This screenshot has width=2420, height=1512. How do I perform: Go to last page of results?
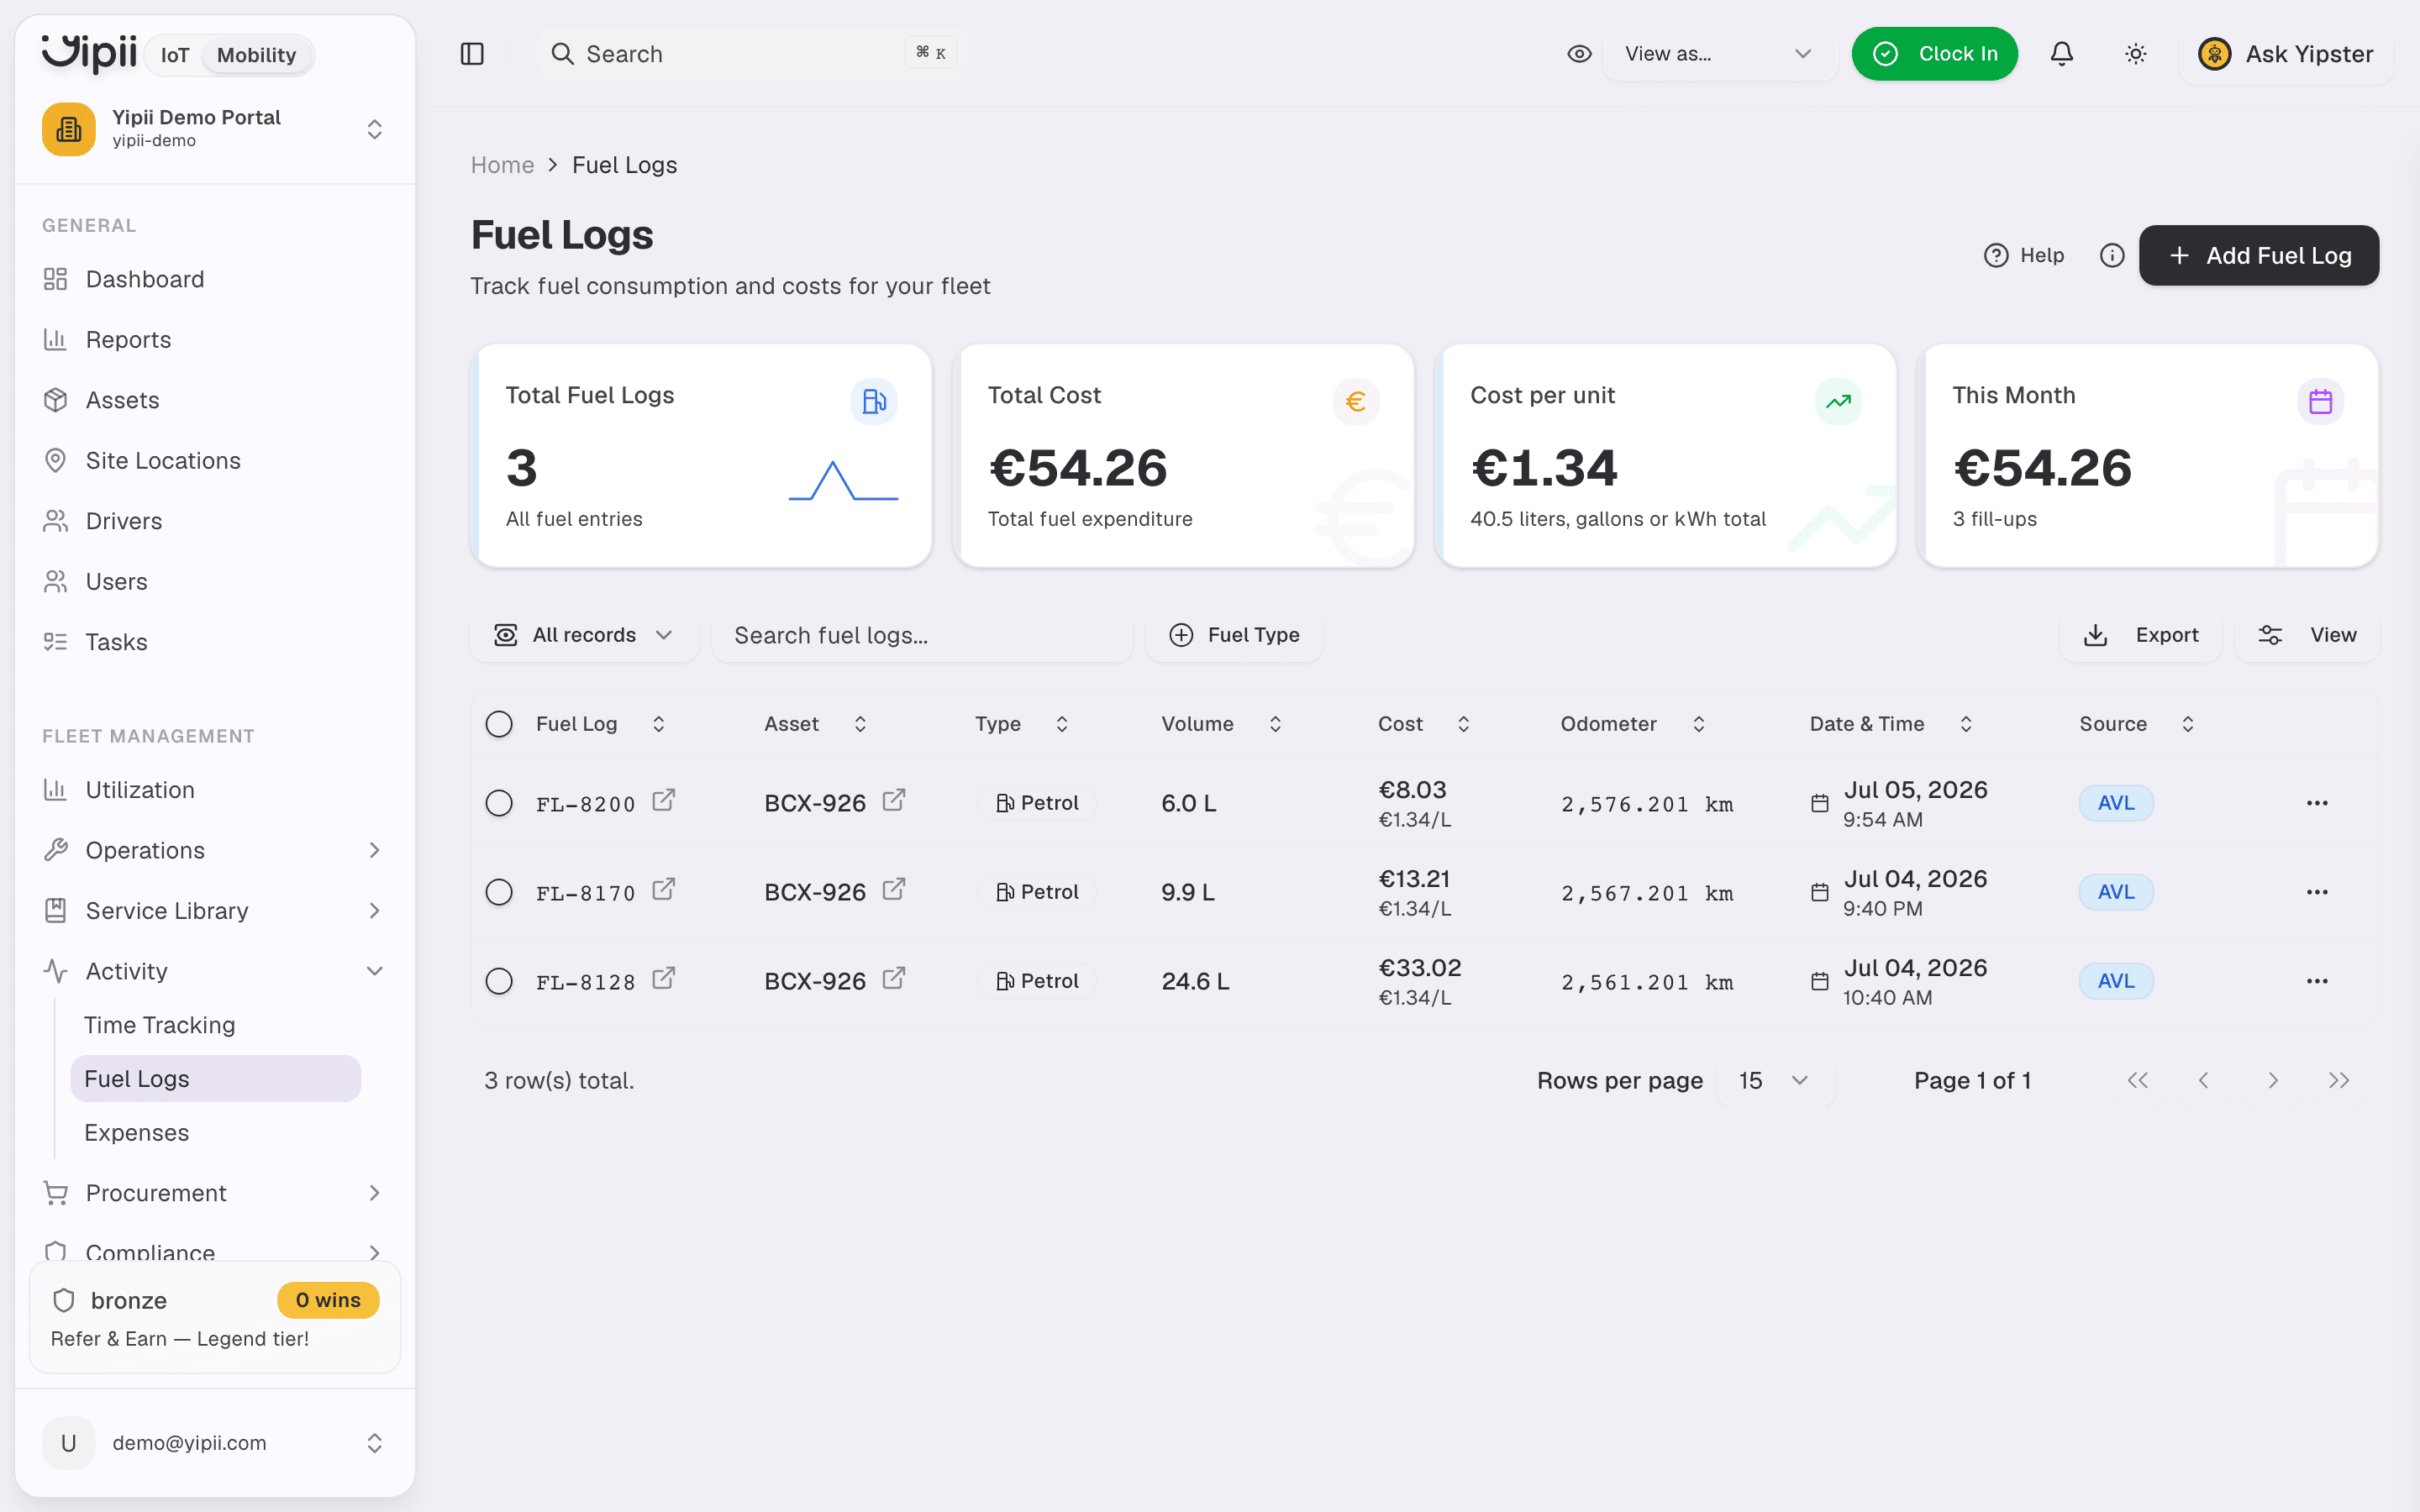(x=2339, y=1080)
